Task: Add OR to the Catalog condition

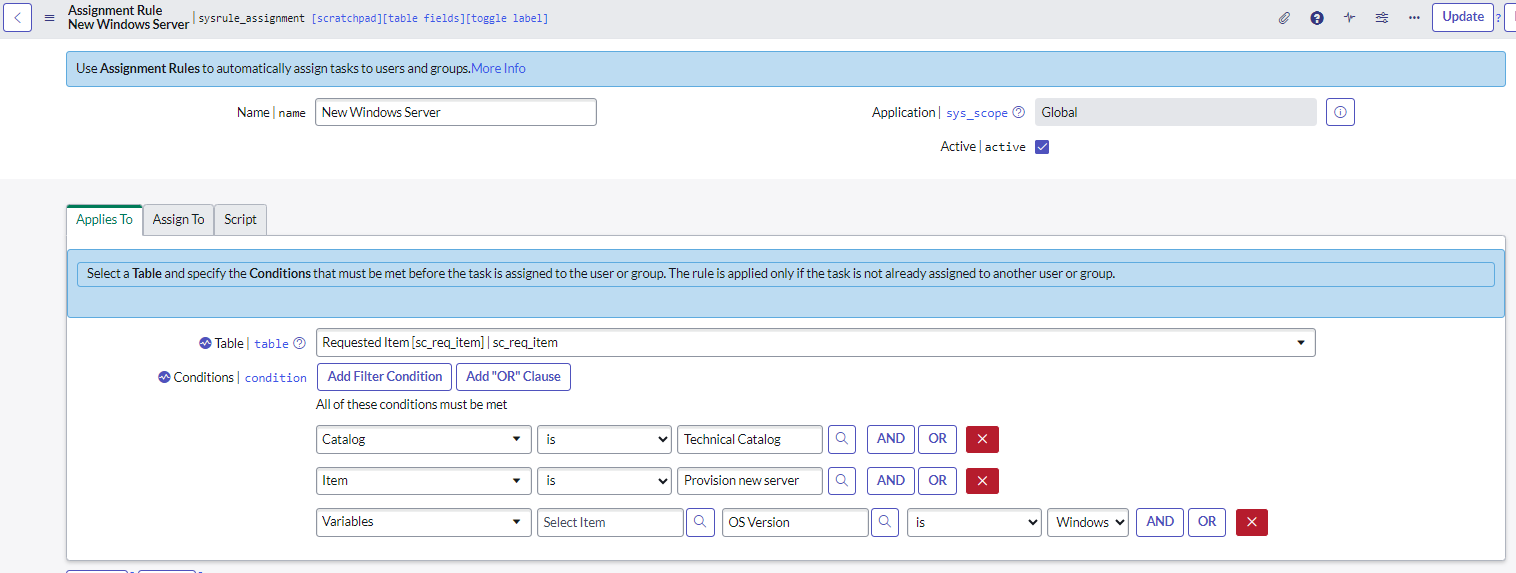Action: click(x=937, y=439)
